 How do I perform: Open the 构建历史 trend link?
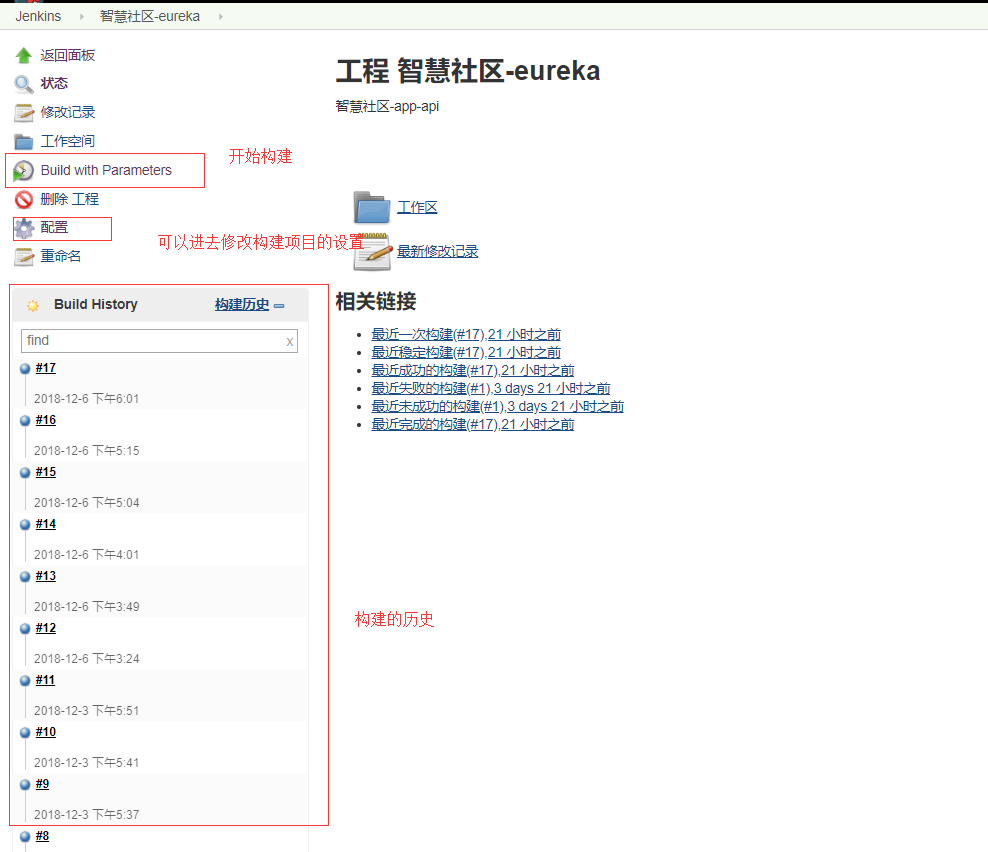click(x=242, y=304)
